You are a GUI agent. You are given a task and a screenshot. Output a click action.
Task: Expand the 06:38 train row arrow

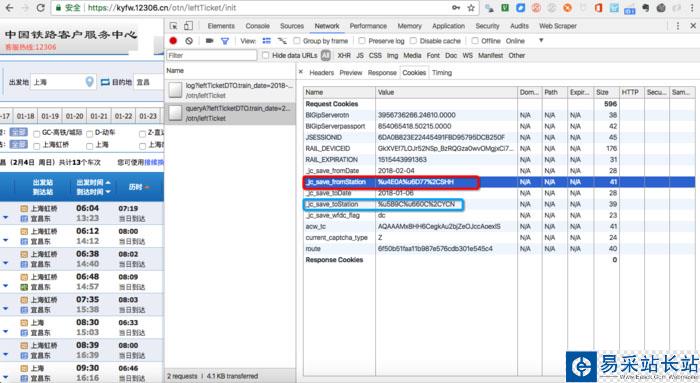[x=5, y=263]
